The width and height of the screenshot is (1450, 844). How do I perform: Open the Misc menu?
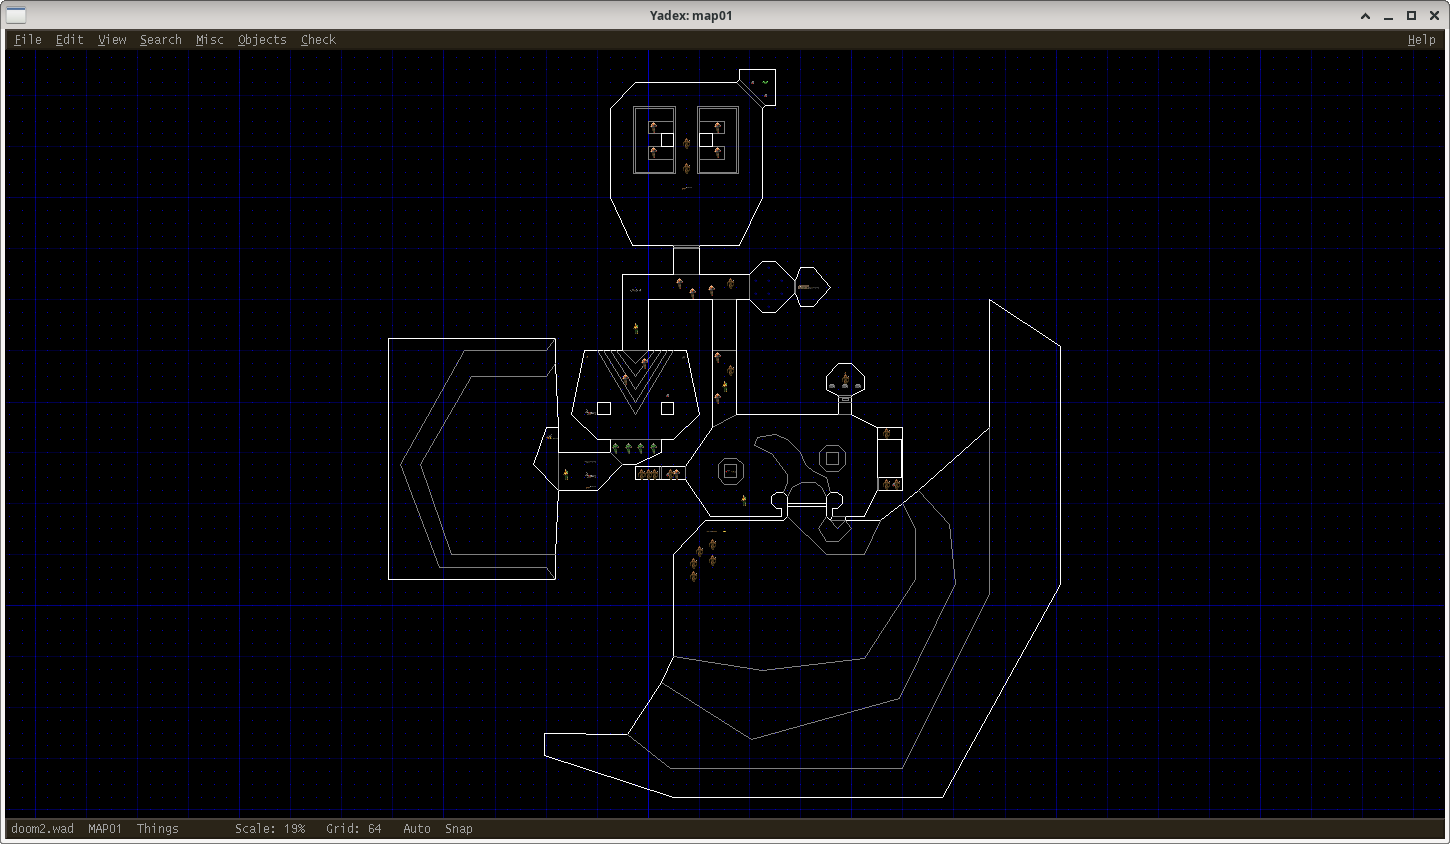210,40
